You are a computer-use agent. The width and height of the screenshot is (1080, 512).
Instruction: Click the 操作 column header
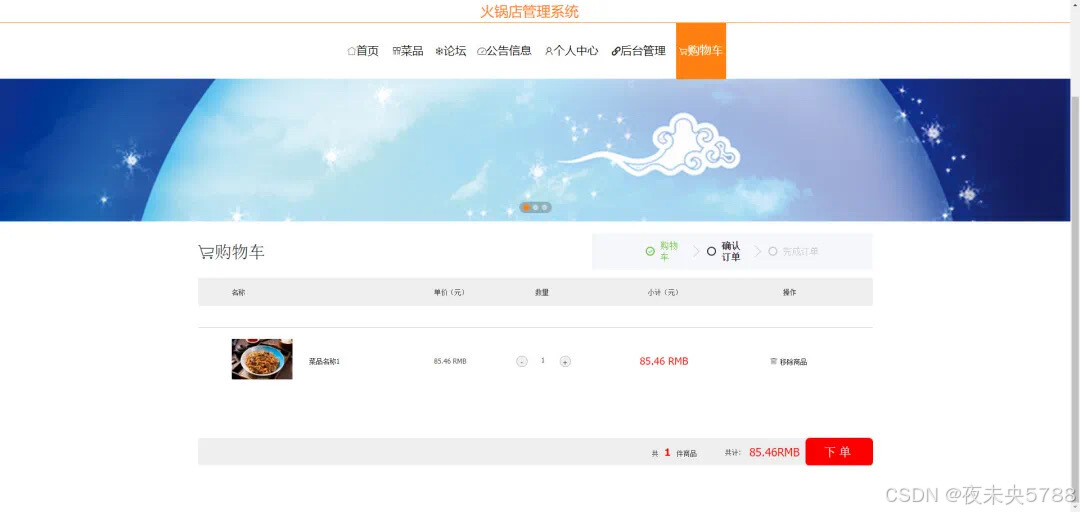789,292
